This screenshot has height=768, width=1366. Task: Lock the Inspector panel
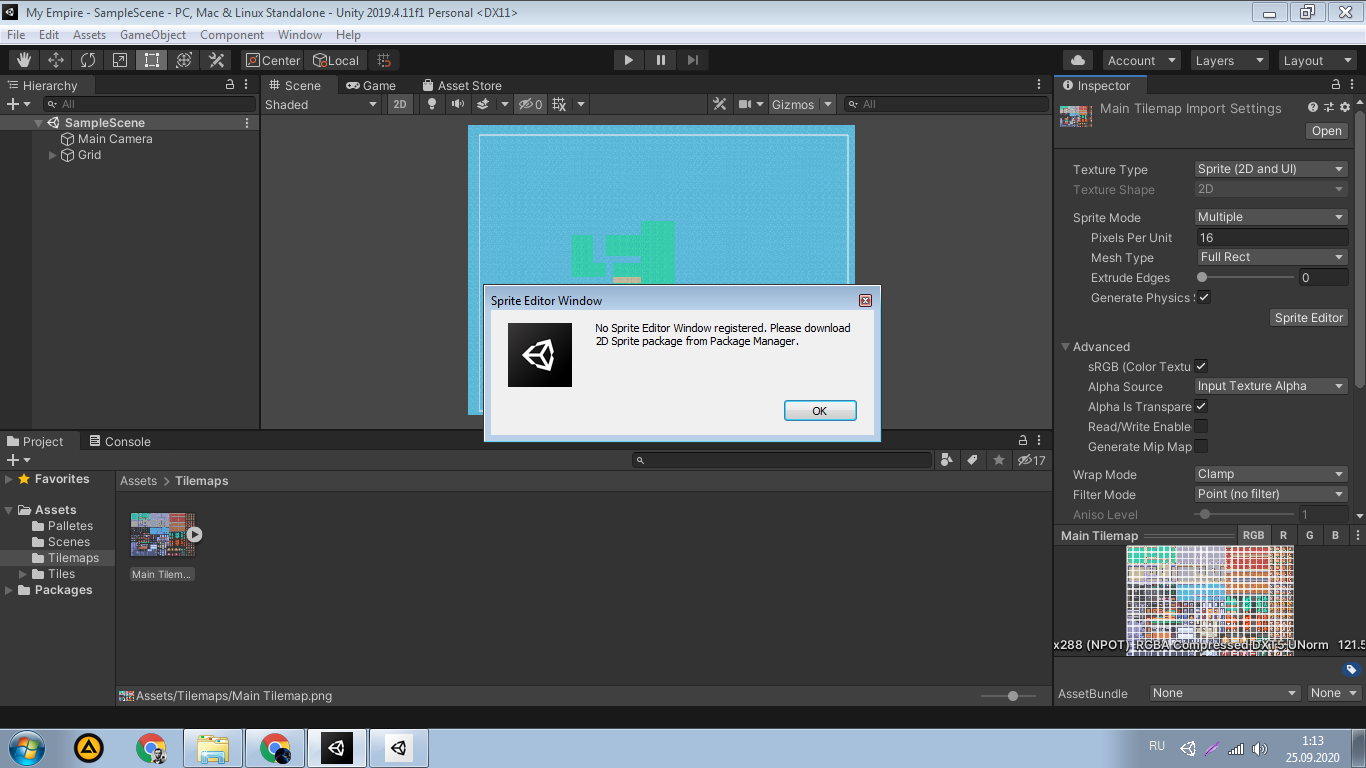pos(1336,85)
